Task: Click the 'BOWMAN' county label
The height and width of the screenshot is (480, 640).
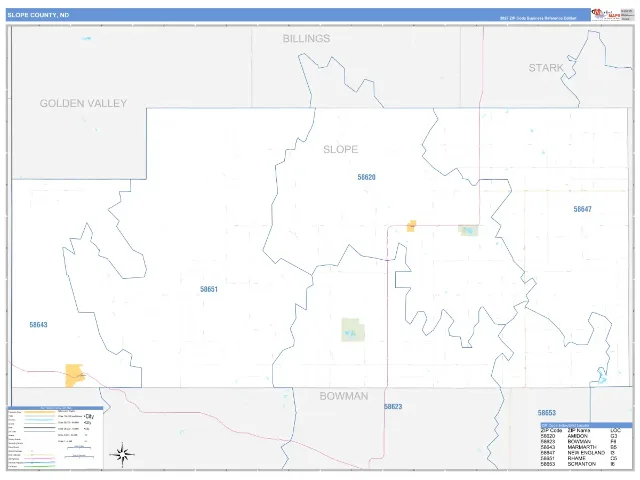Action: tap(344, 396)
